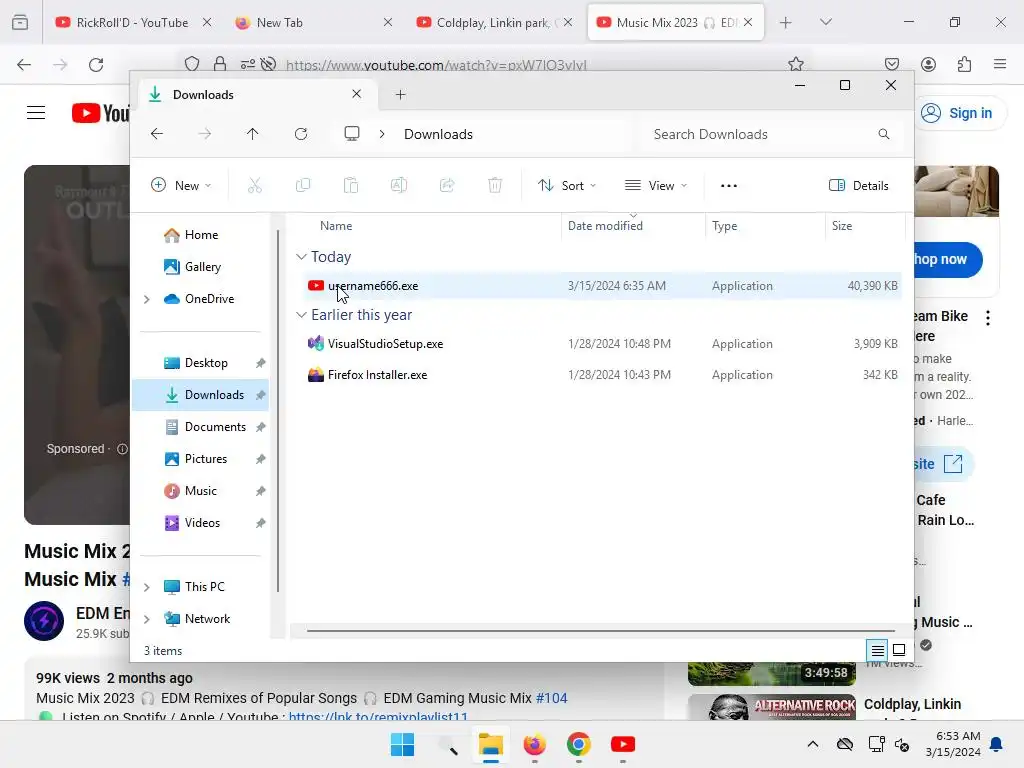
Task: Add a new File Explorer tab
Action: coord(400,95)
